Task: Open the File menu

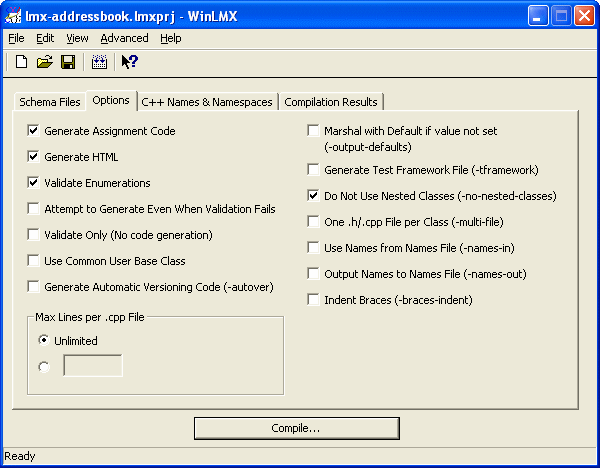Action: pyautogui.click(x=16, y=38)
